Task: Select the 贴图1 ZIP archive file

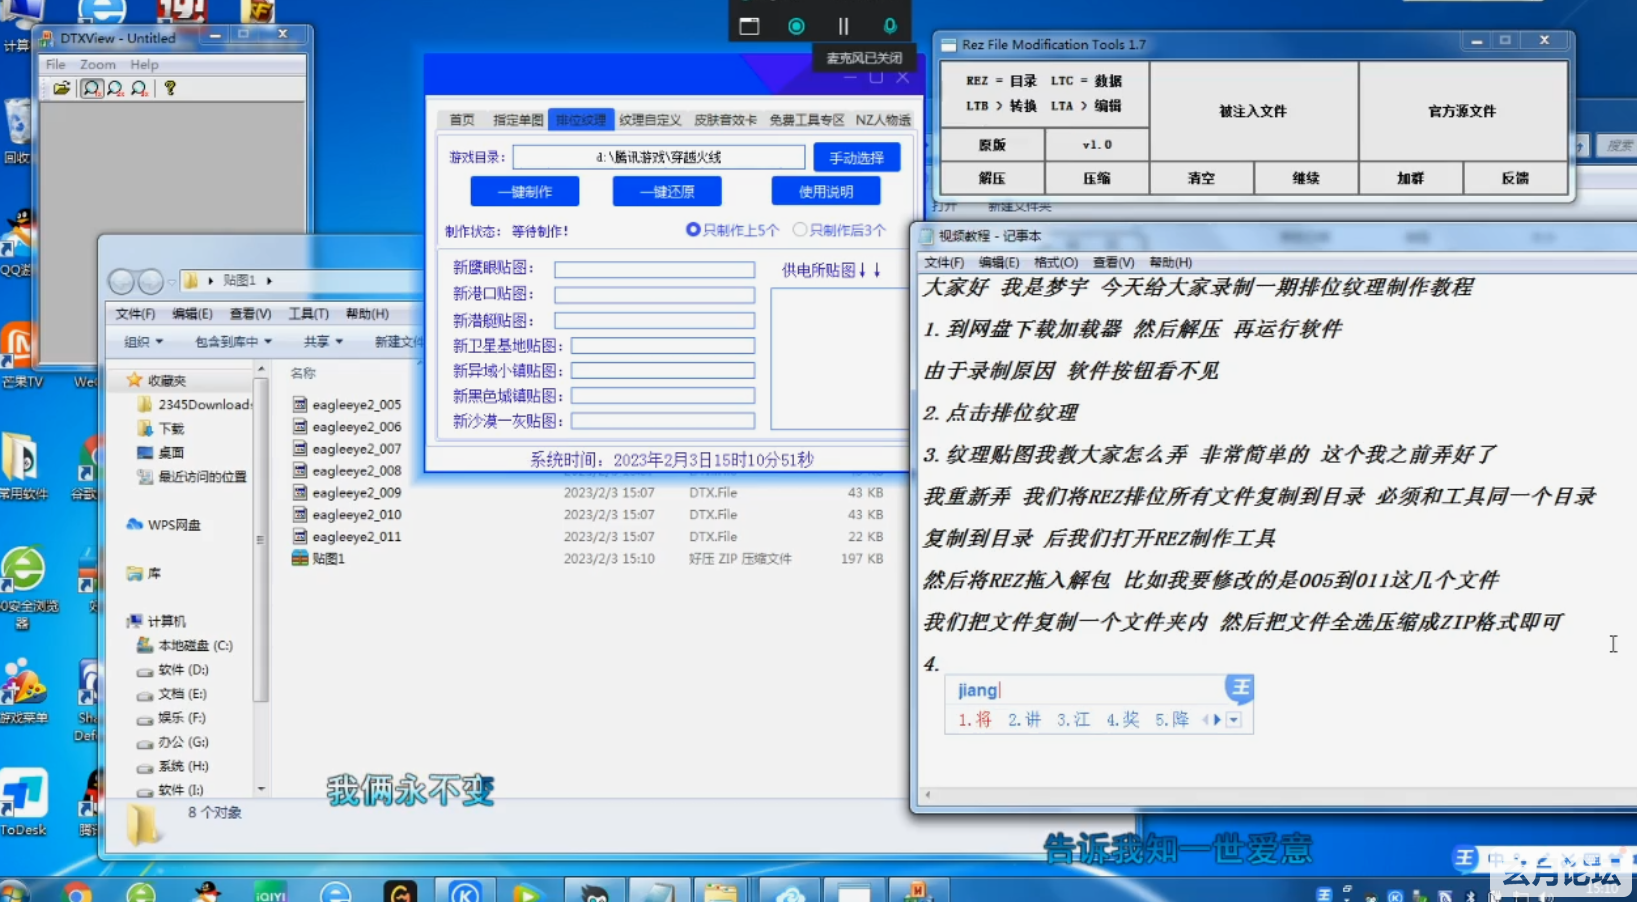Action: click(x=318, y=559)
